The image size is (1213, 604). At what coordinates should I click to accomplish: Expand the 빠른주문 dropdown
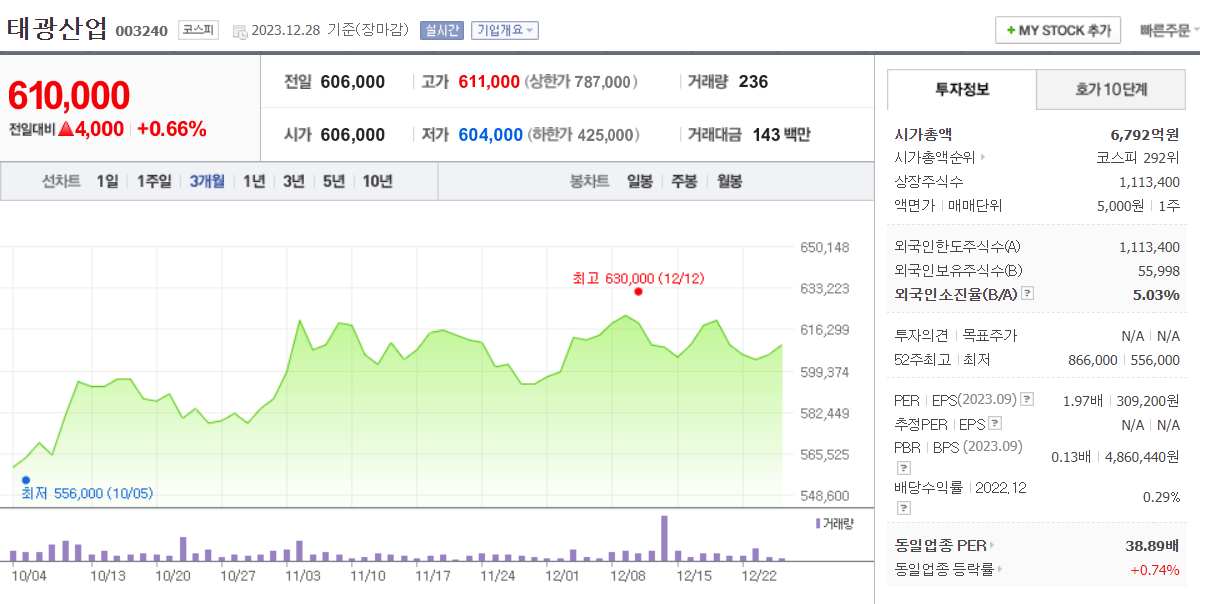[1169, 30]
